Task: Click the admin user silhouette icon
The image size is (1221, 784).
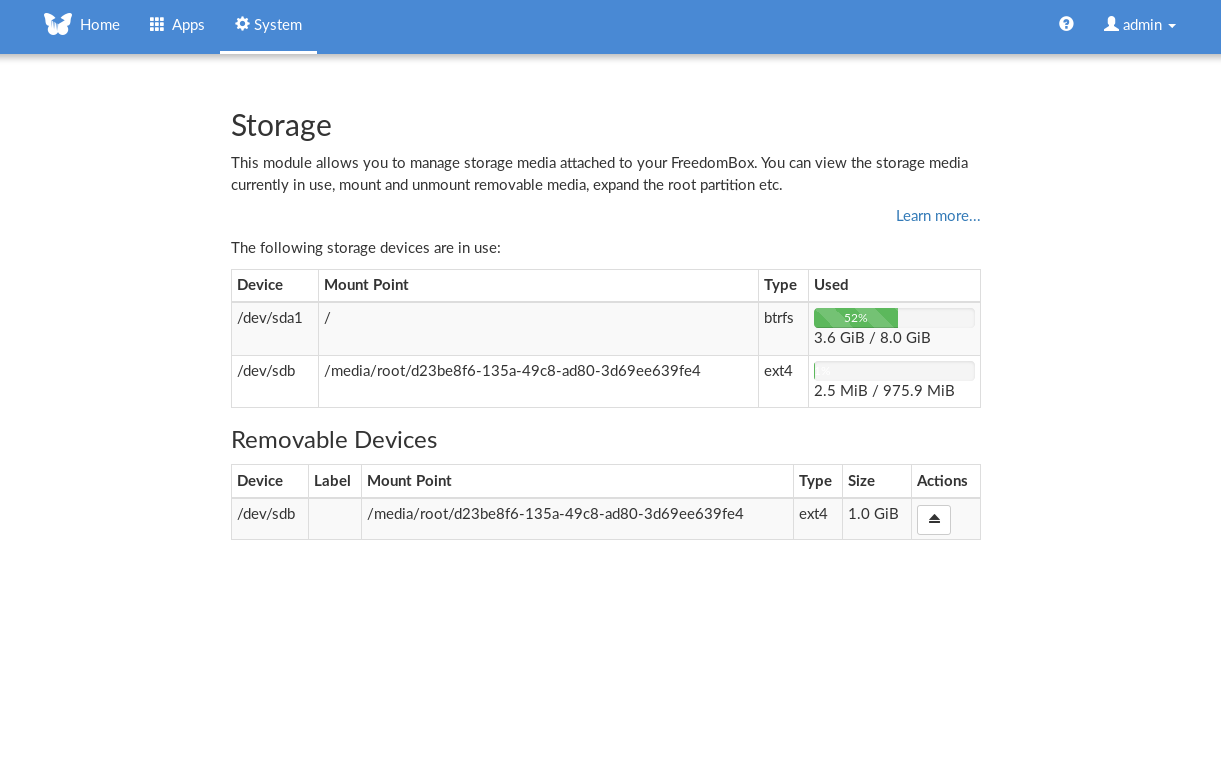Action: point(1111,24)
